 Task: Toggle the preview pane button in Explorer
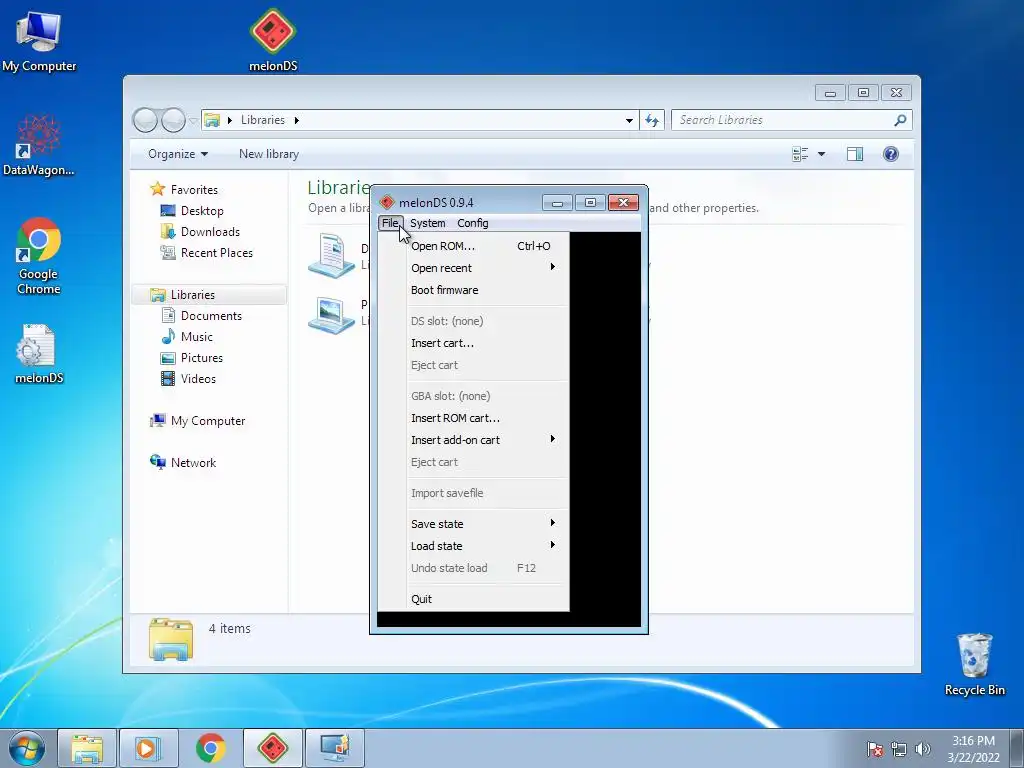point(855,154)
